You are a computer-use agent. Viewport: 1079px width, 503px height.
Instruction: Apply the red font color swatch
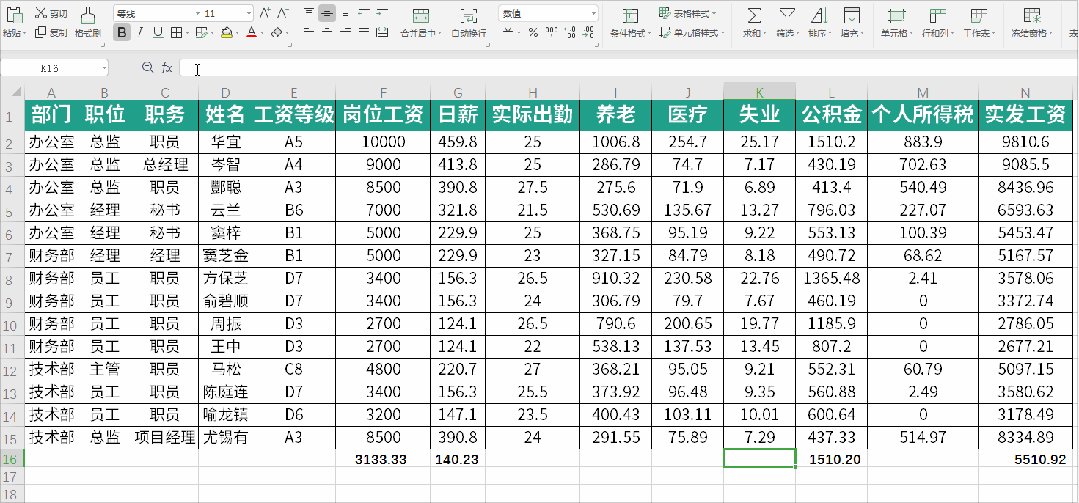(x=252, y=32)
